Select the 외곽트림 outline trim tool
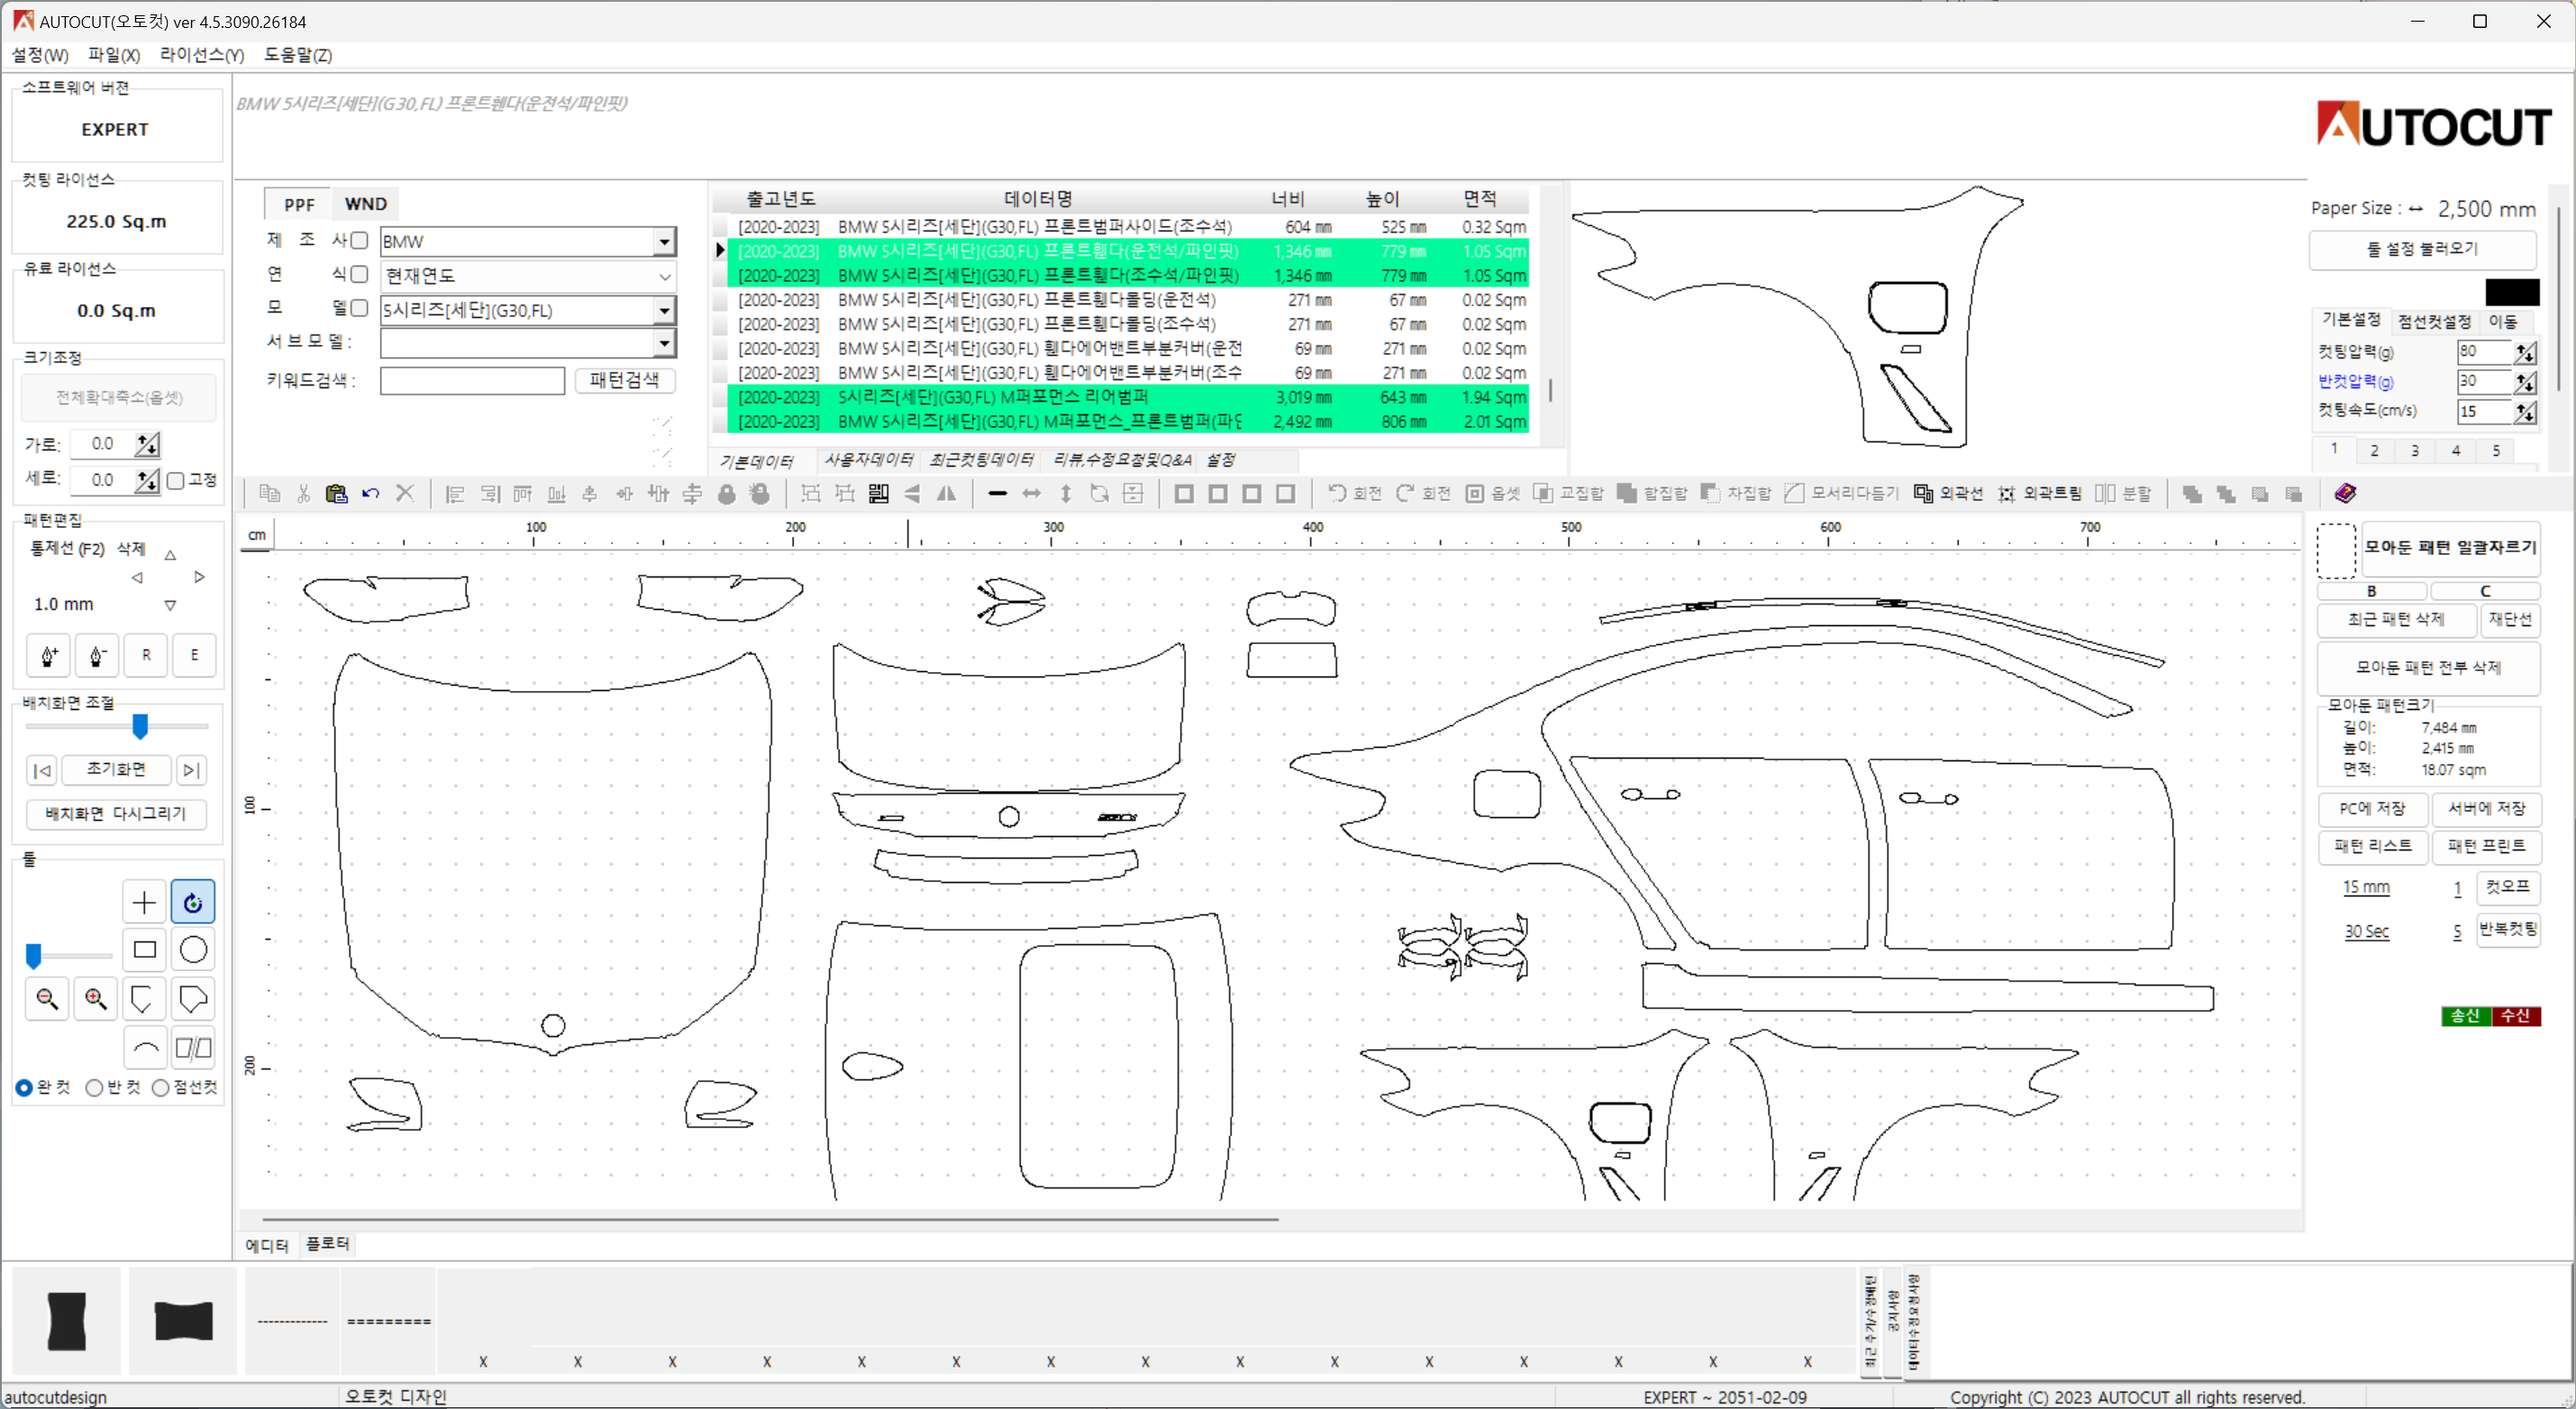This screenshot has width=2576, height=1409. pyautogui.click(x=2039, y=493)
